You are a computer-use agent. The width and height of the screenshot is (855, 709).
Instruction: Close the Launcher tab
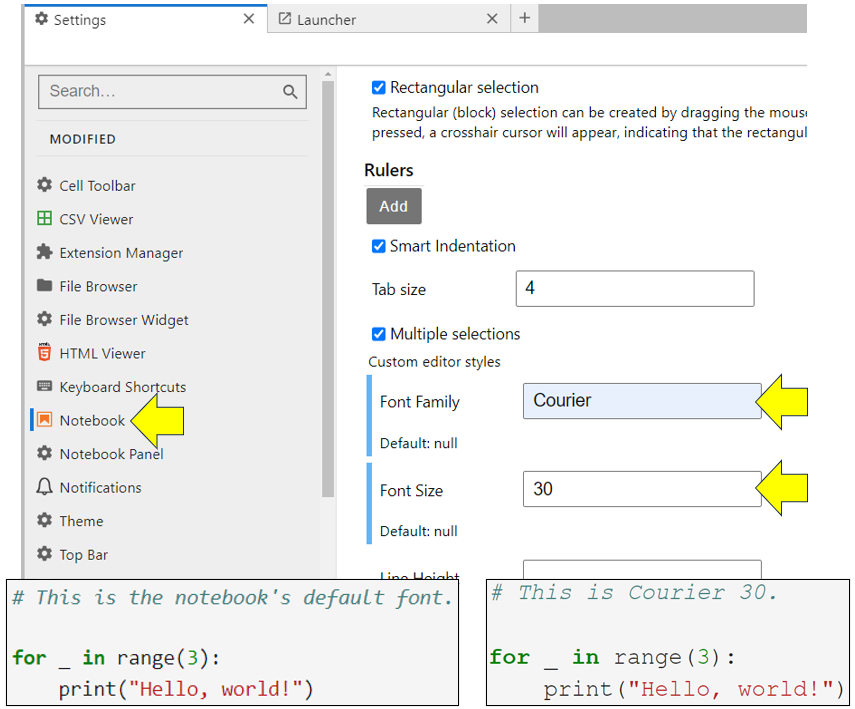pos(492,19)
